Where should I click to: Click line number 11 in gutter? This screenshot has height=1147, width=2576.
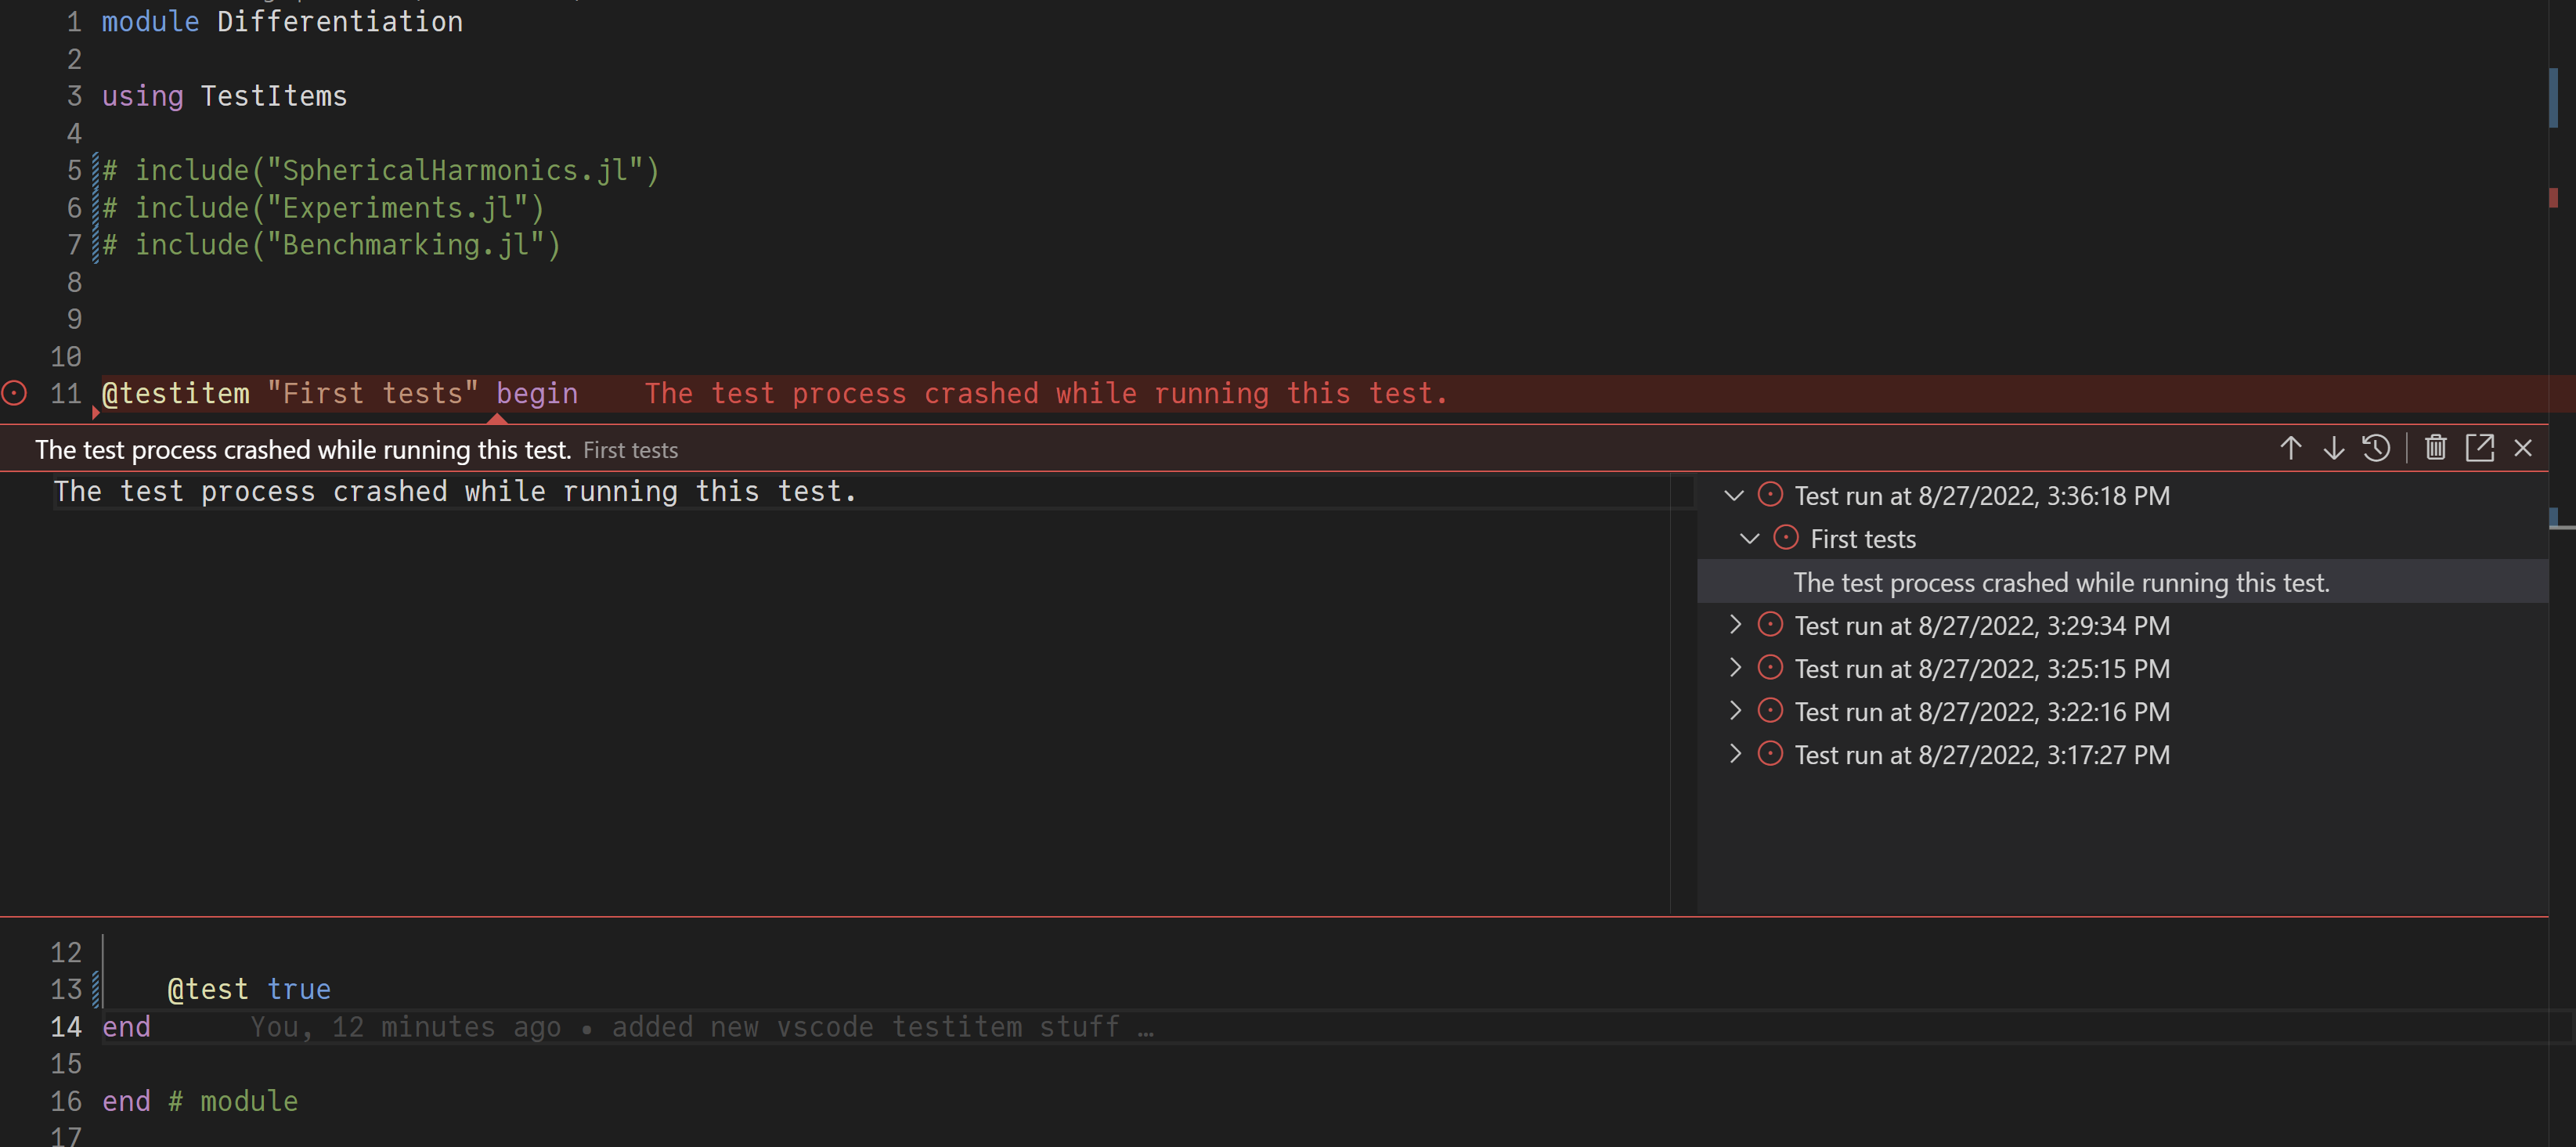click(x=66, y=394)
